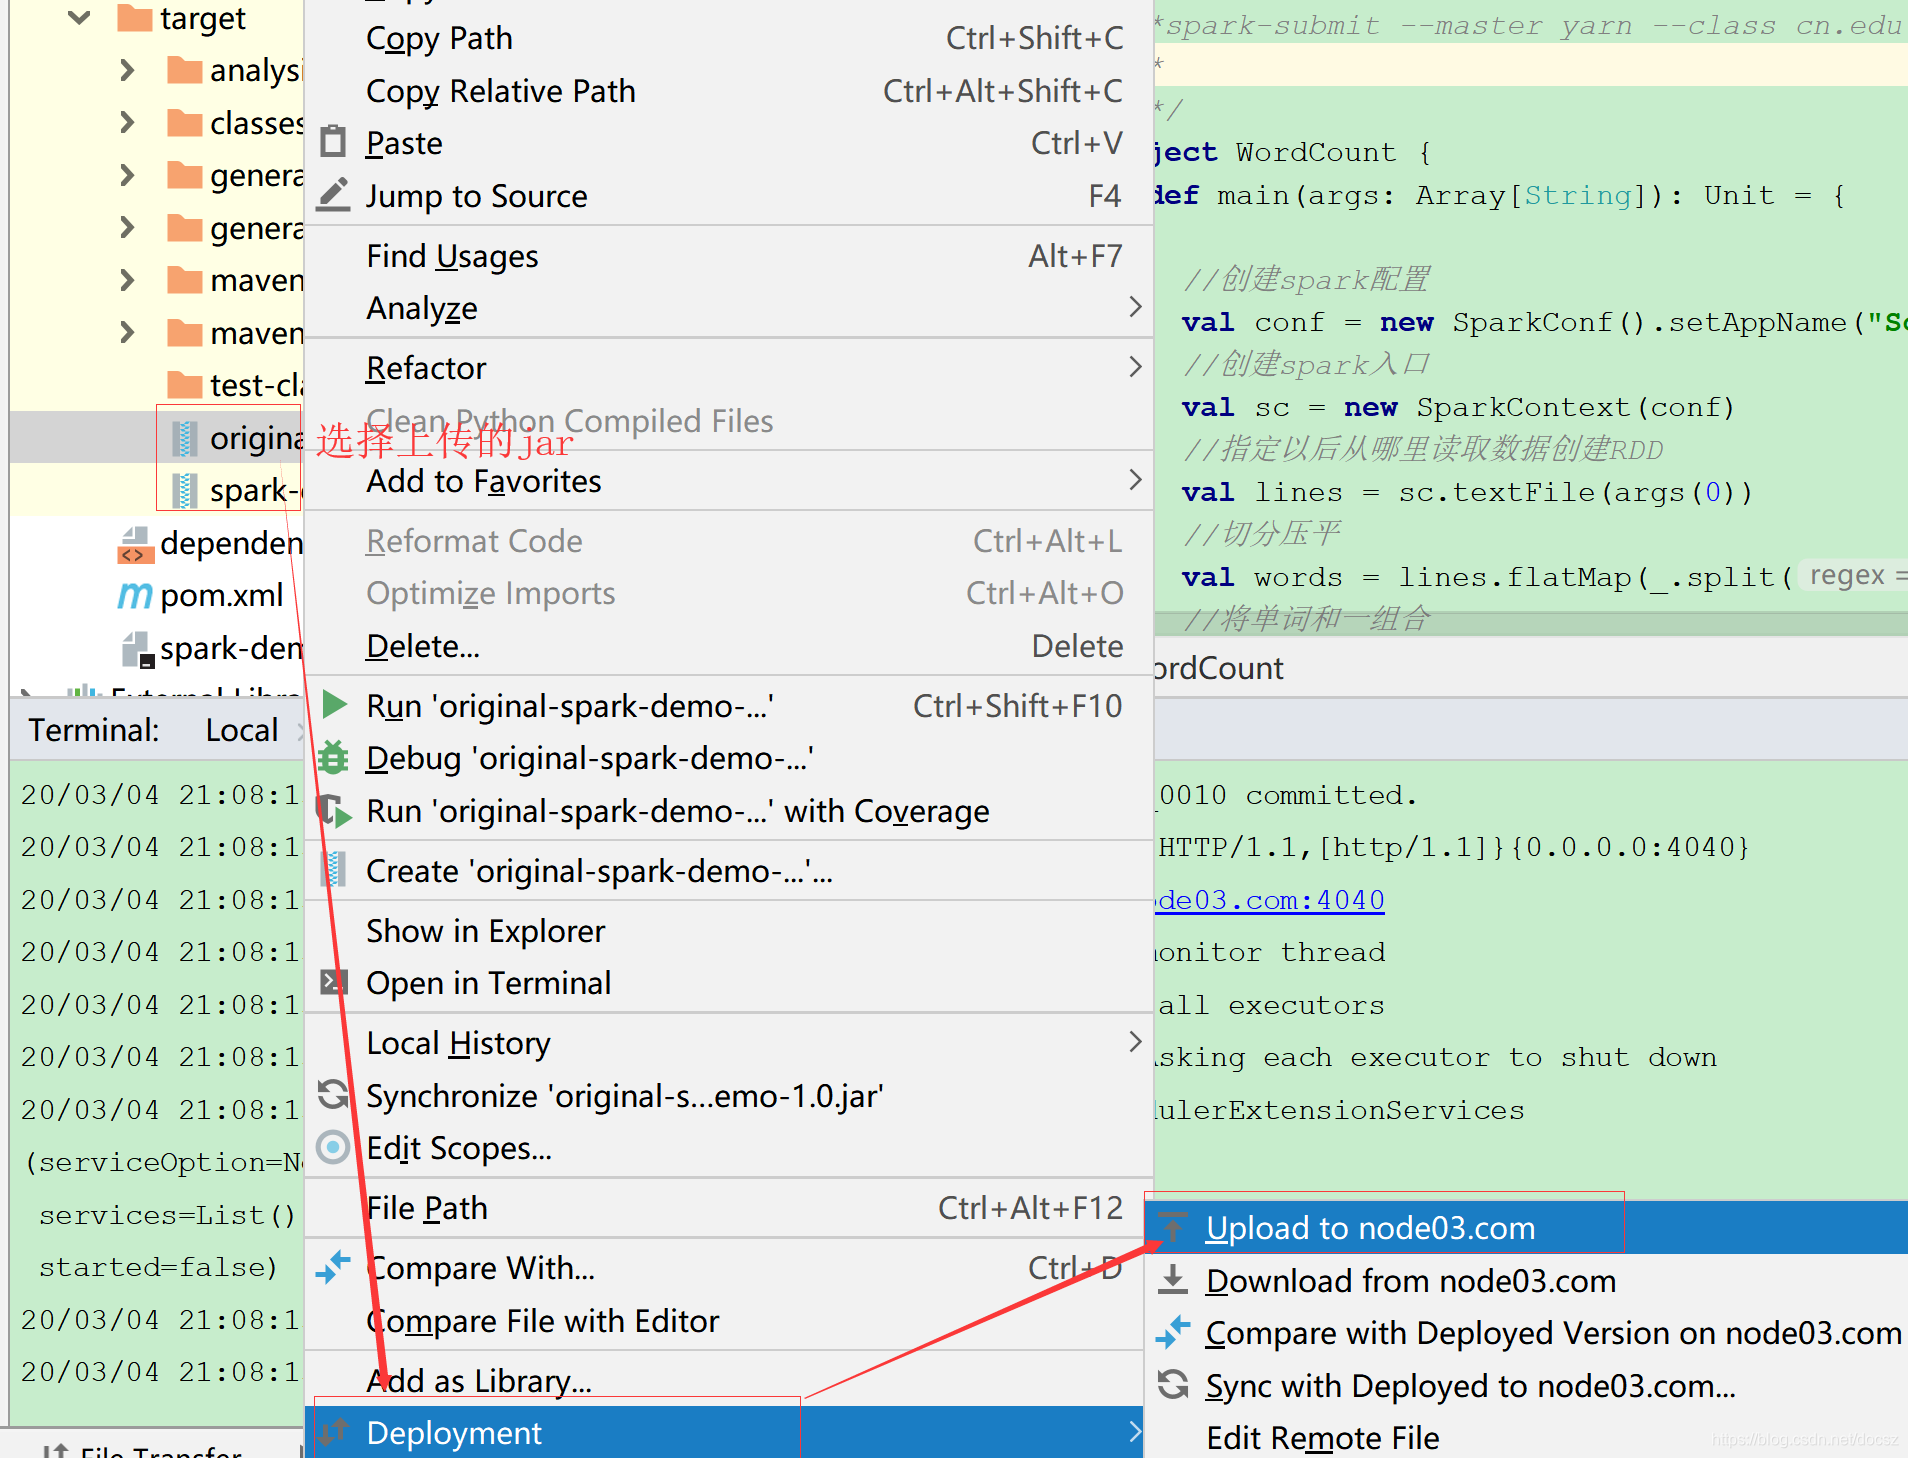Choose Copy Relative Path menu entry
1908x1458 pixels.
729,90
